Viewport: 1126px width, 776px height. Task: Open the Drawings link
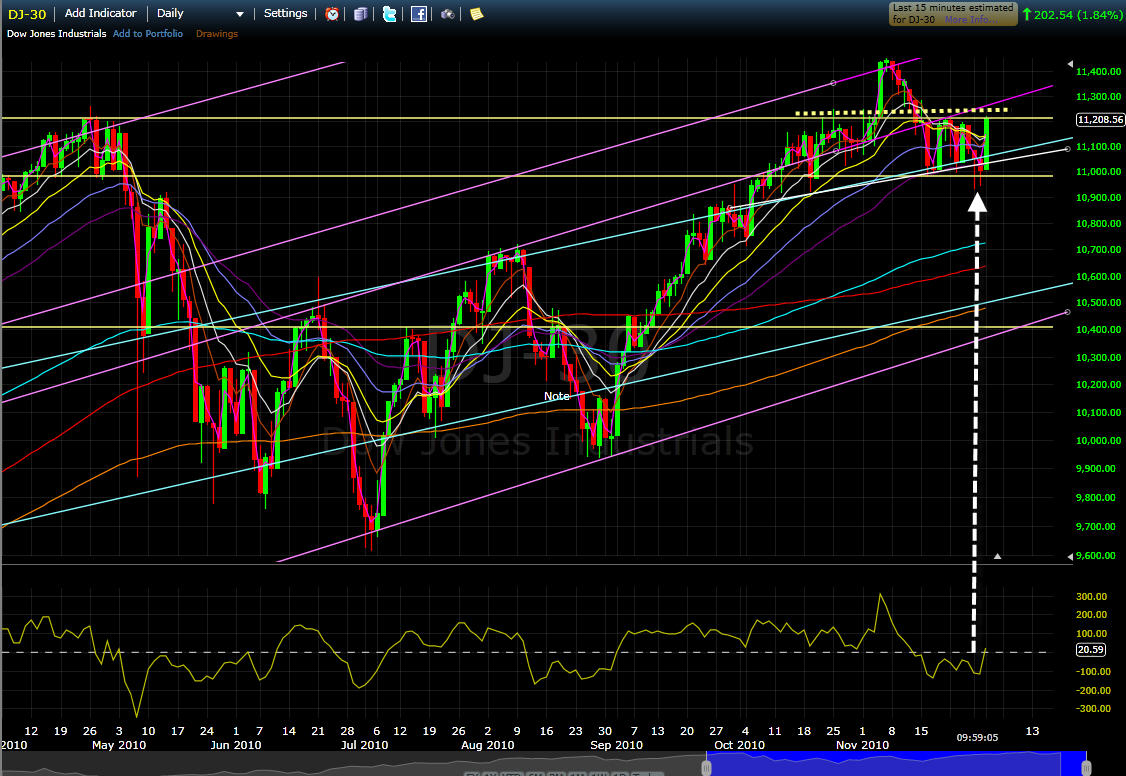[217, 34]
